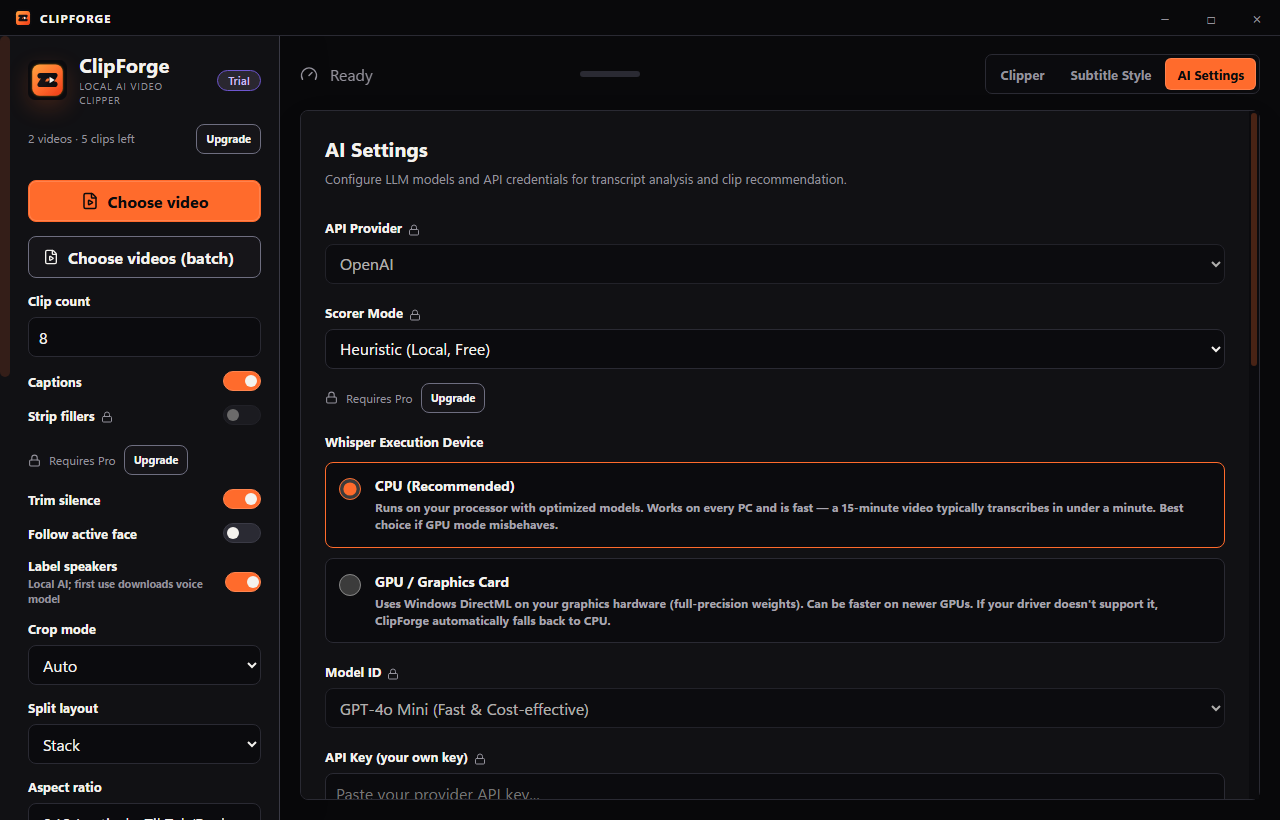Click the "Aspect ratio" label

[65, 787]
